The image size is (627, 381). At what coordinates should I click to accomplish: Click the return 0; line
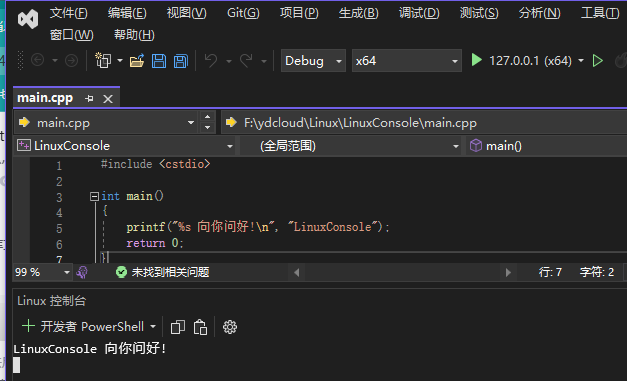[155, 243]
